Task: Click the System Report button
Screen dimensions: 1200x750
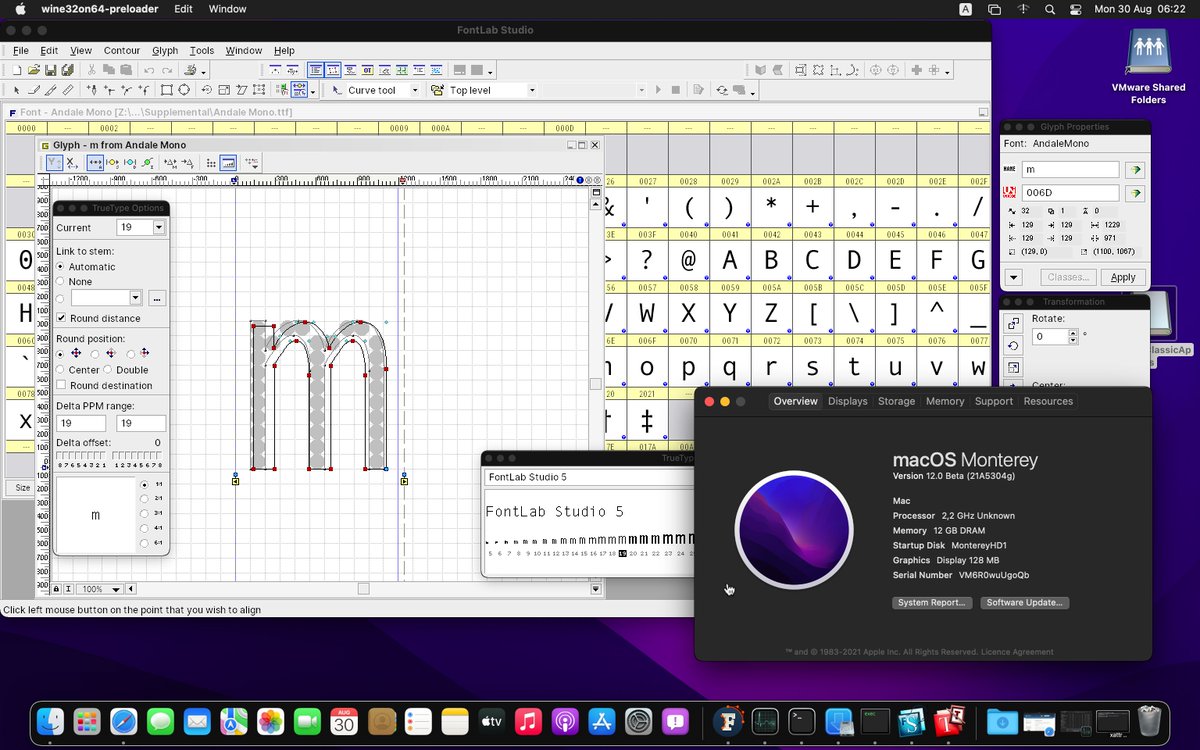Action: (x=932, y=603)
